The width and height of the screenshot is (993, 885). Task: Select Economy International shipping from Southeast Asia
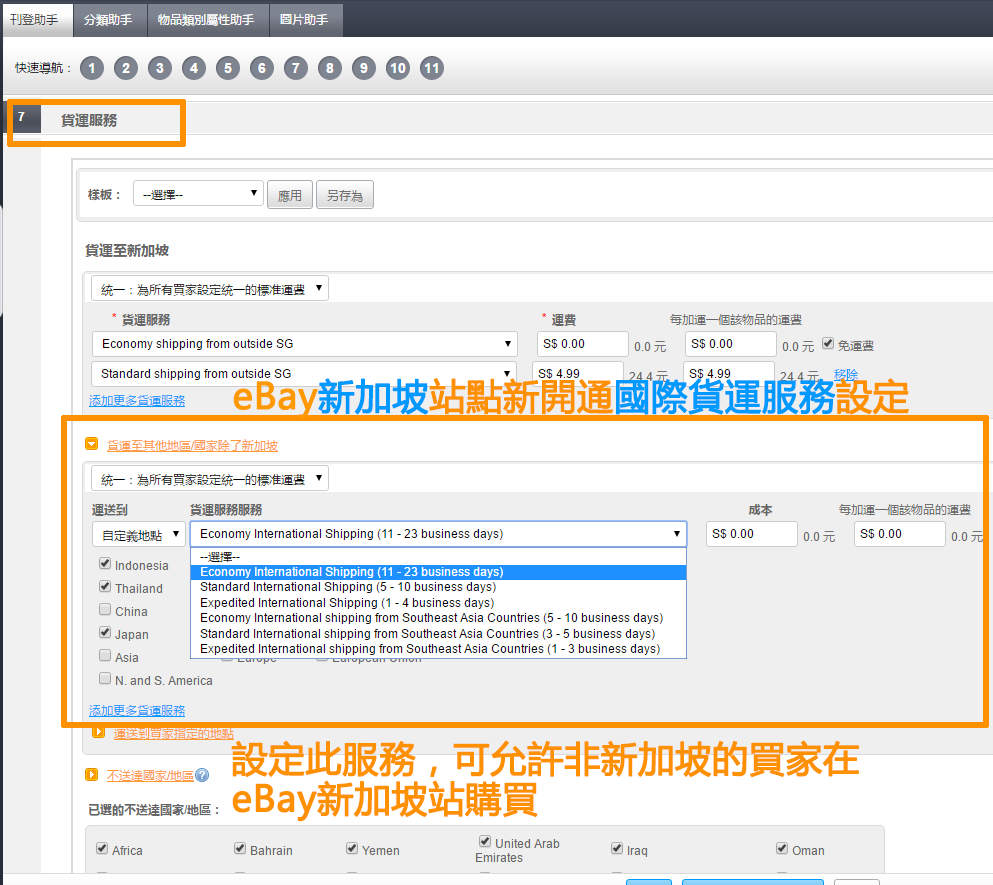[438, 618]
